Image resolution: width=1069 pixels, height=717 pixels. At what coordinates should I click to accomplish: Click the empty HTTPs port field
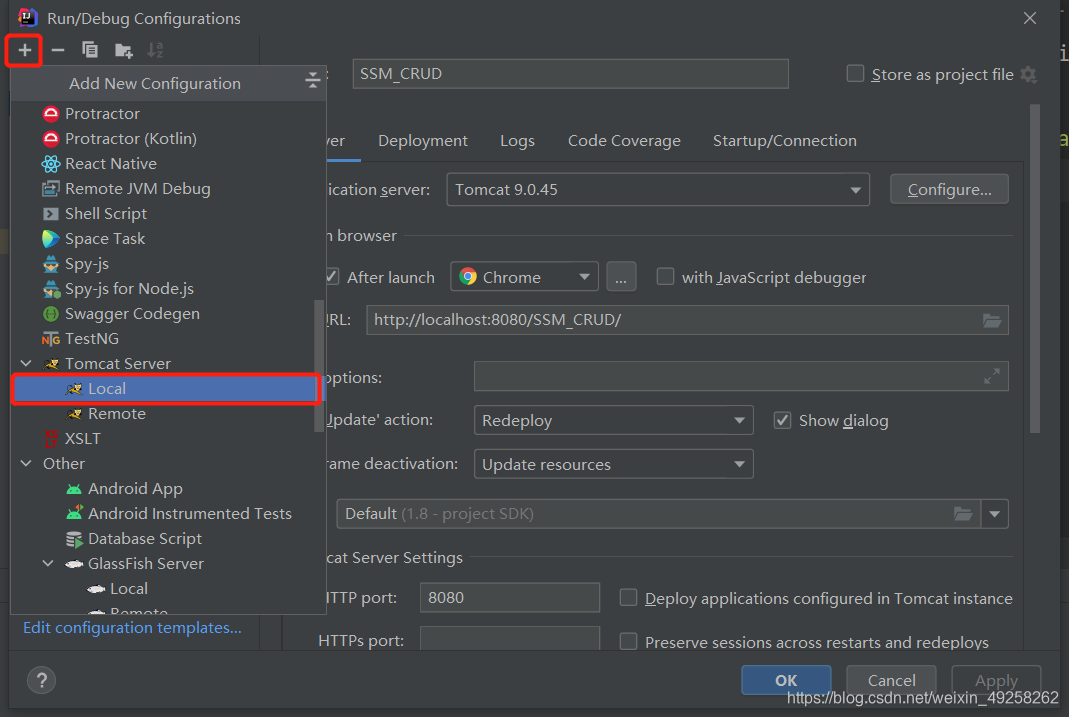coord(509,639)
